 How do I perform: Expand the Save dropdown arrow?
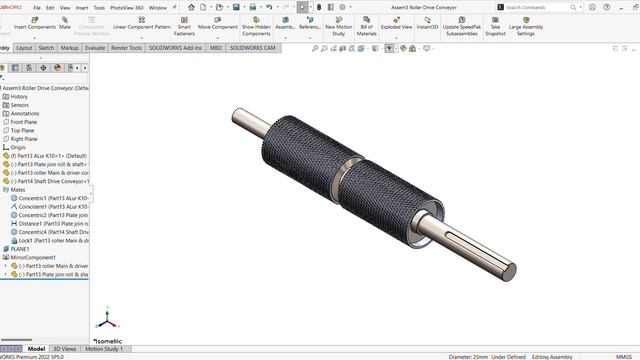244,7
